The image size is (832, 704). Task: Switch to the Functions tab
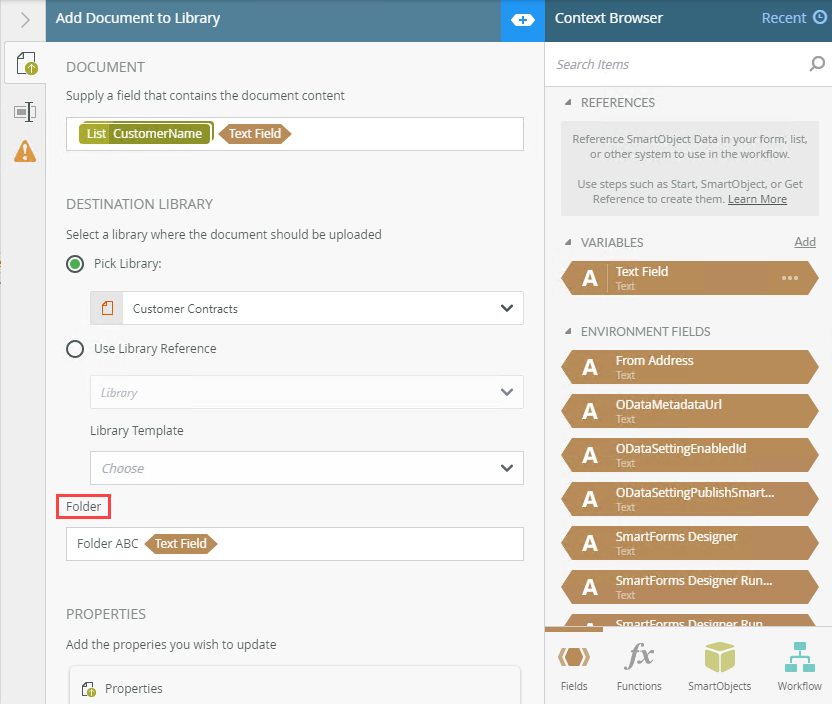pyautogui.click(x=639, y=667)
